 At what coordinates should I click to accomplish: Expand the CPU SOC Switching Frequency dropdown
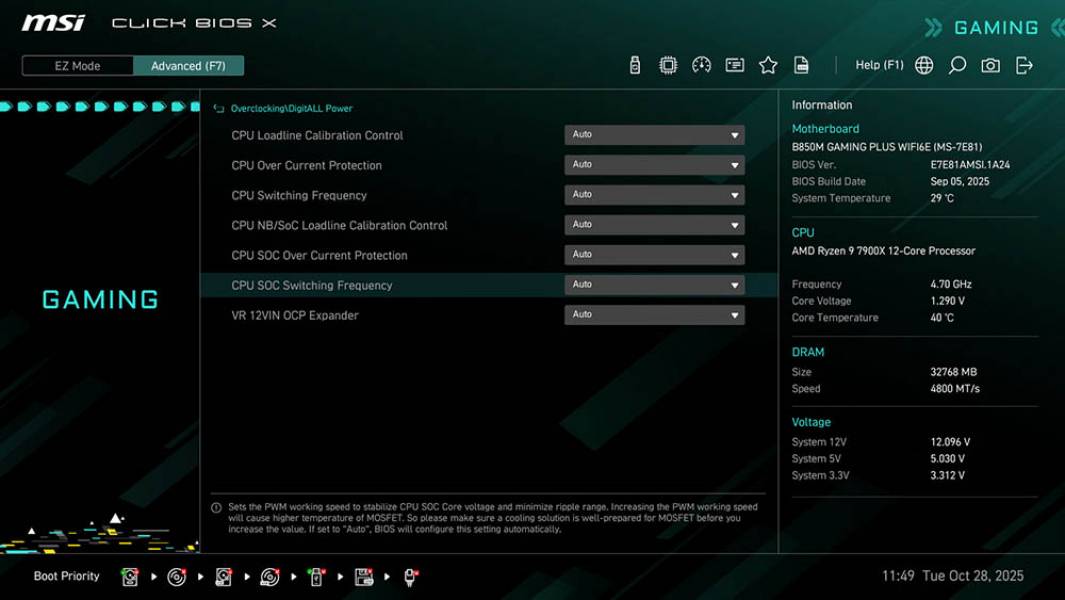655,284
